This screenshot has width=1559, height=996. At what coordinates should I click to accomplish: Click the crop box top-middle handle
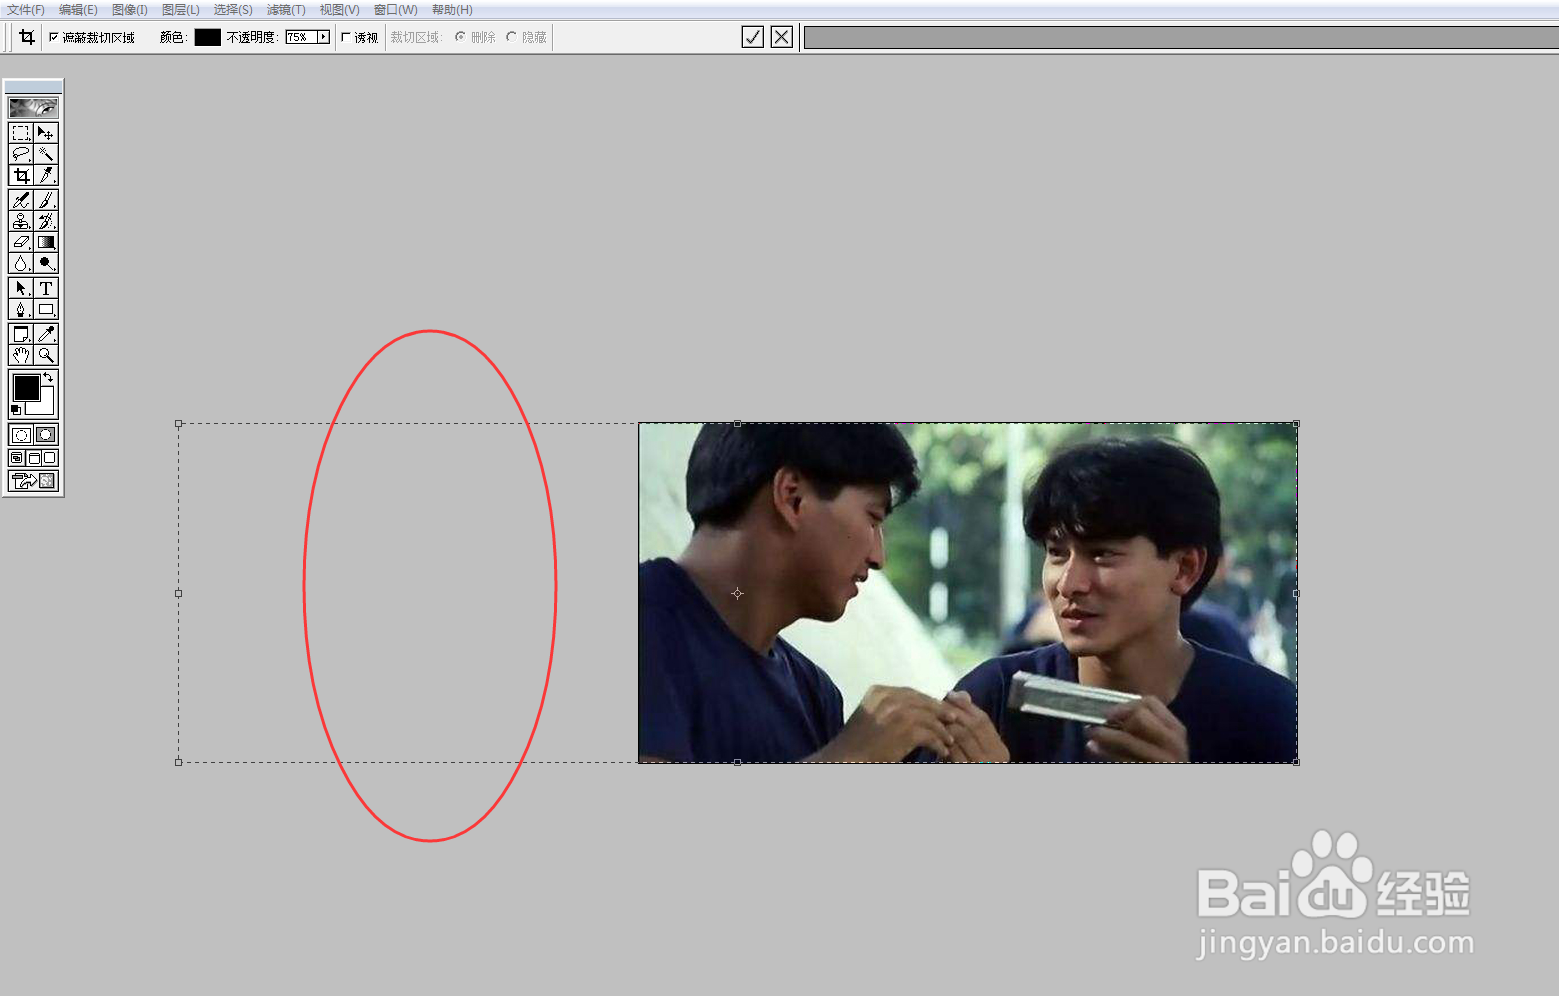click(738, 424)
